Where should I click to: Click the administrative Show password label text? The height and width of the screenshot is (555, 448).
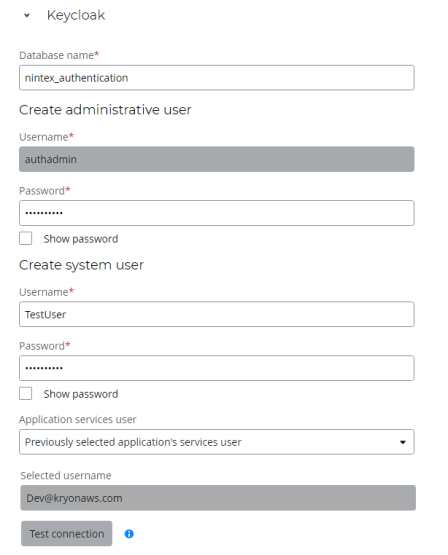(x=81, y=239)
